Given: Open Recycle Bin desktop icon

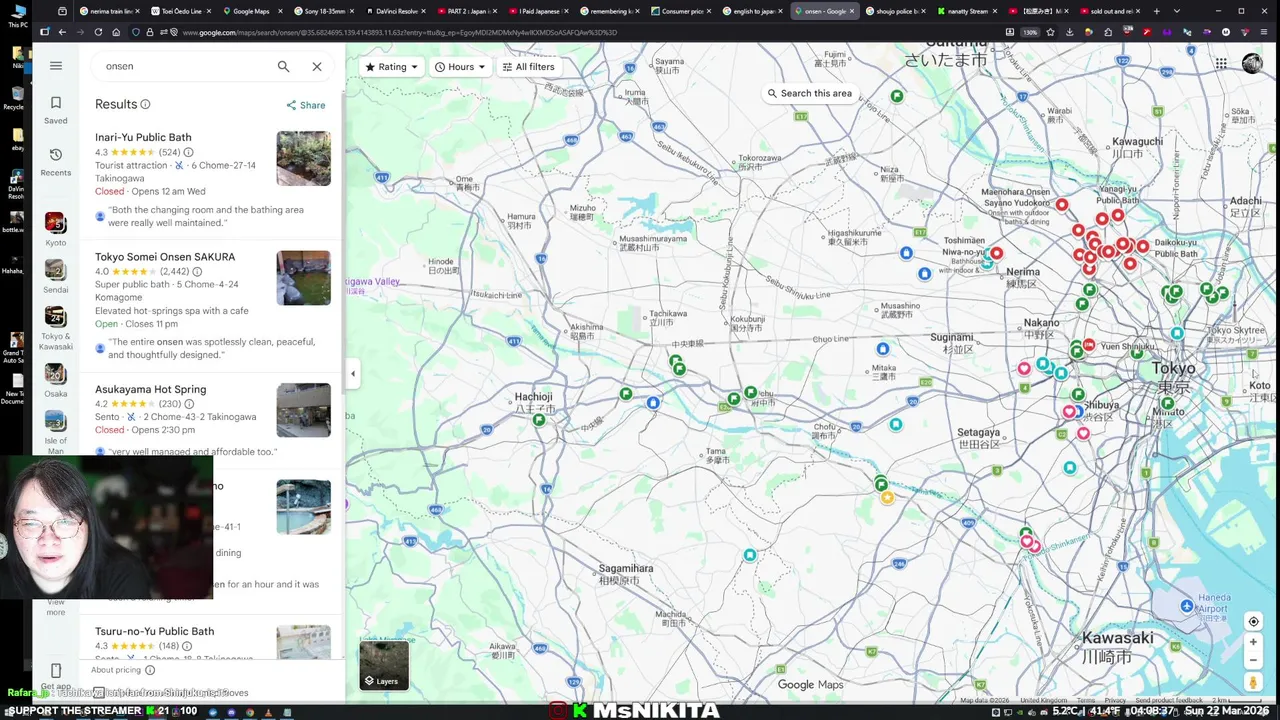Looking at the screenshot, I should (17, 98).
